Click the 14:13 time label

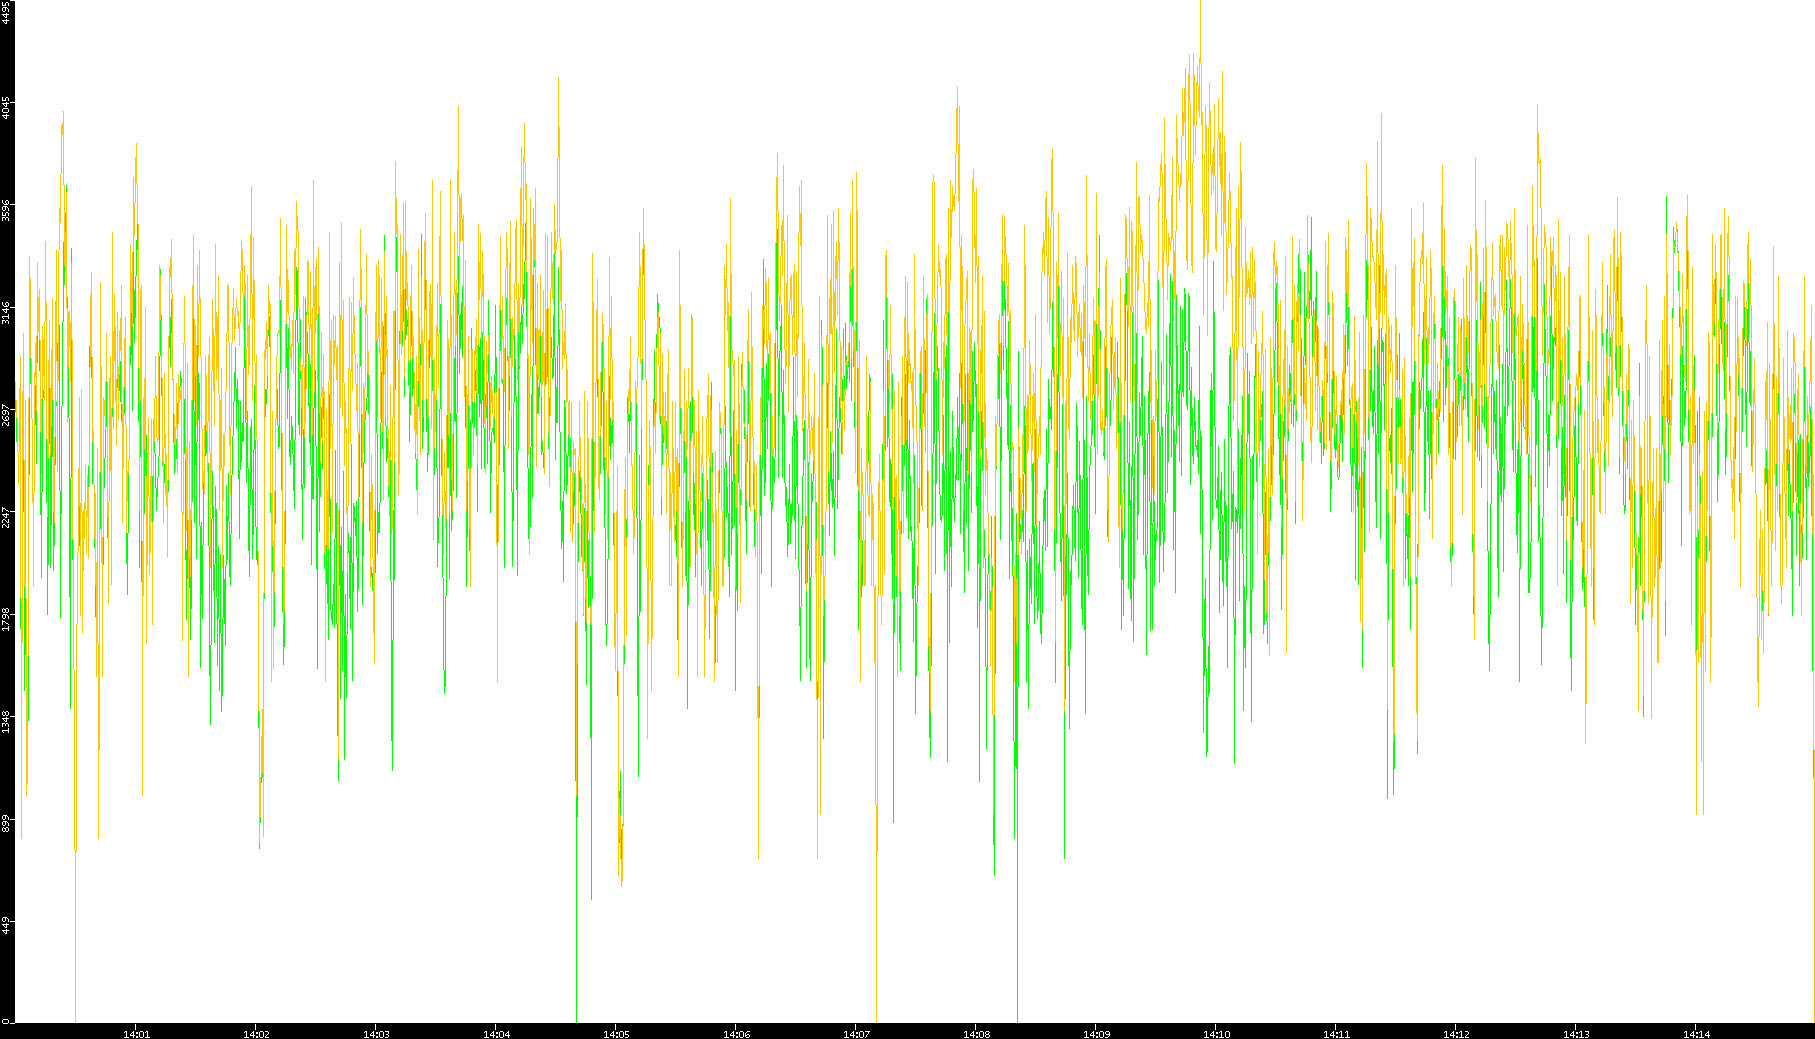pyautogui.click(x=1576, y=1034)
